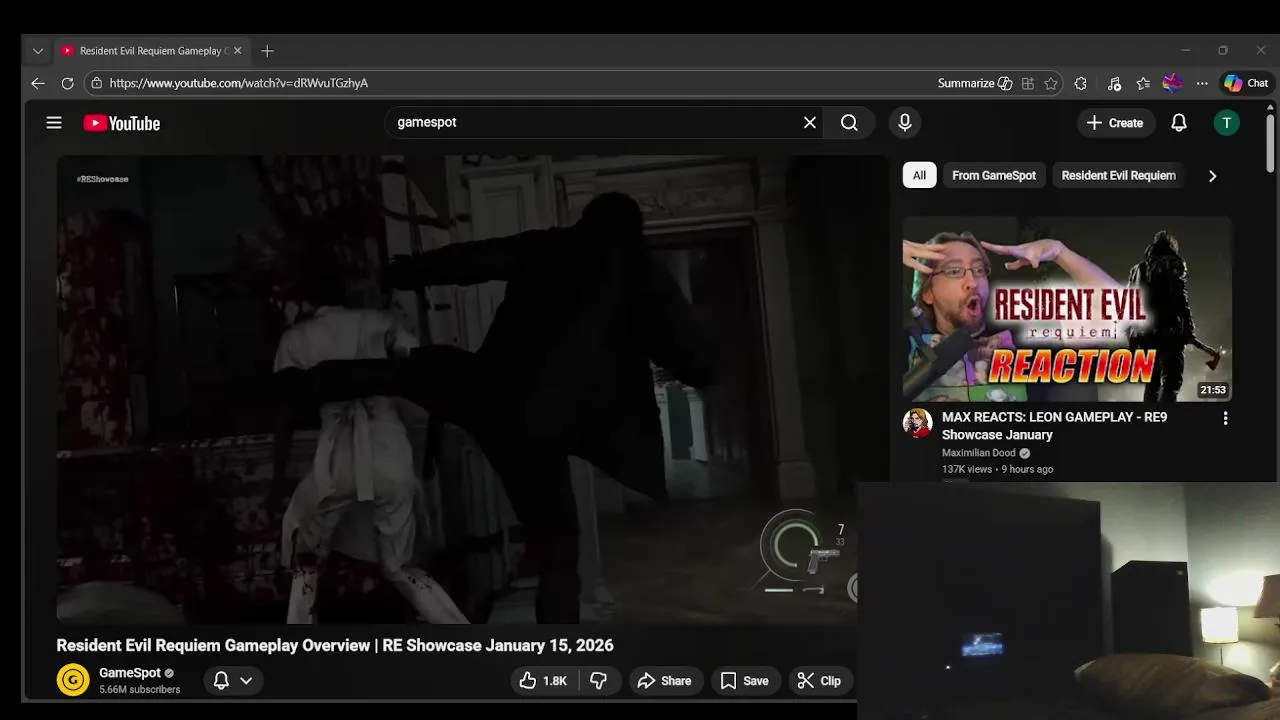Open the browser profile avatar
1280x720 pixels.
click(x=1173, y=84)
